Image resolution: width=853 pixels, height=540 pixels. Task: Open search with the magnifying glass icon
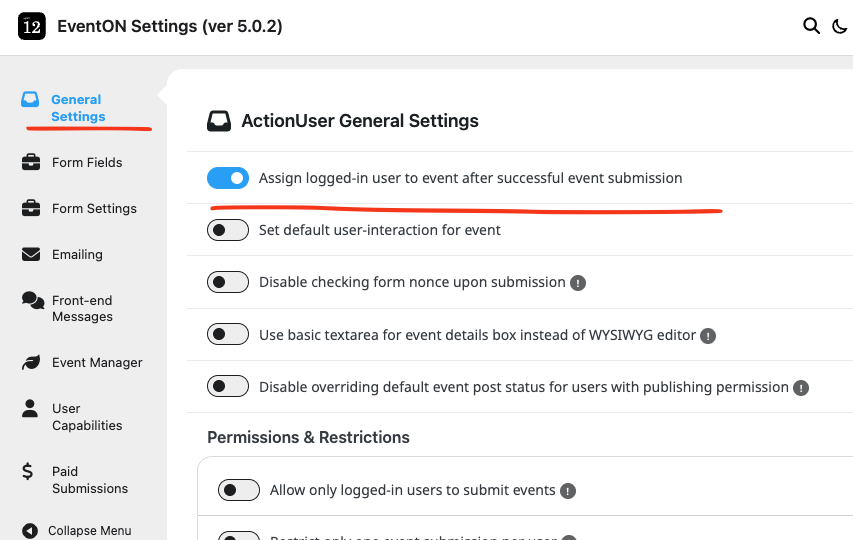(x=811, y=26)
